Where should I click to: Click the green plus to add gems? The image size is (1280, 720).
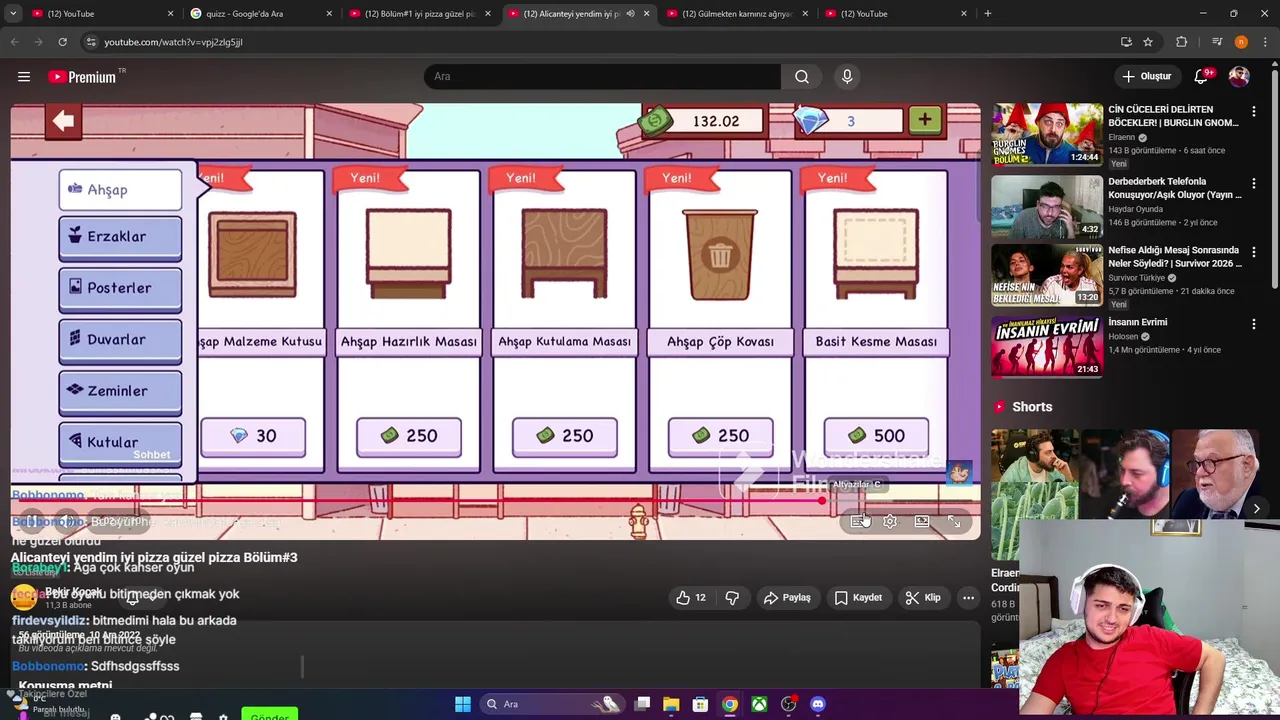point(924,120)
